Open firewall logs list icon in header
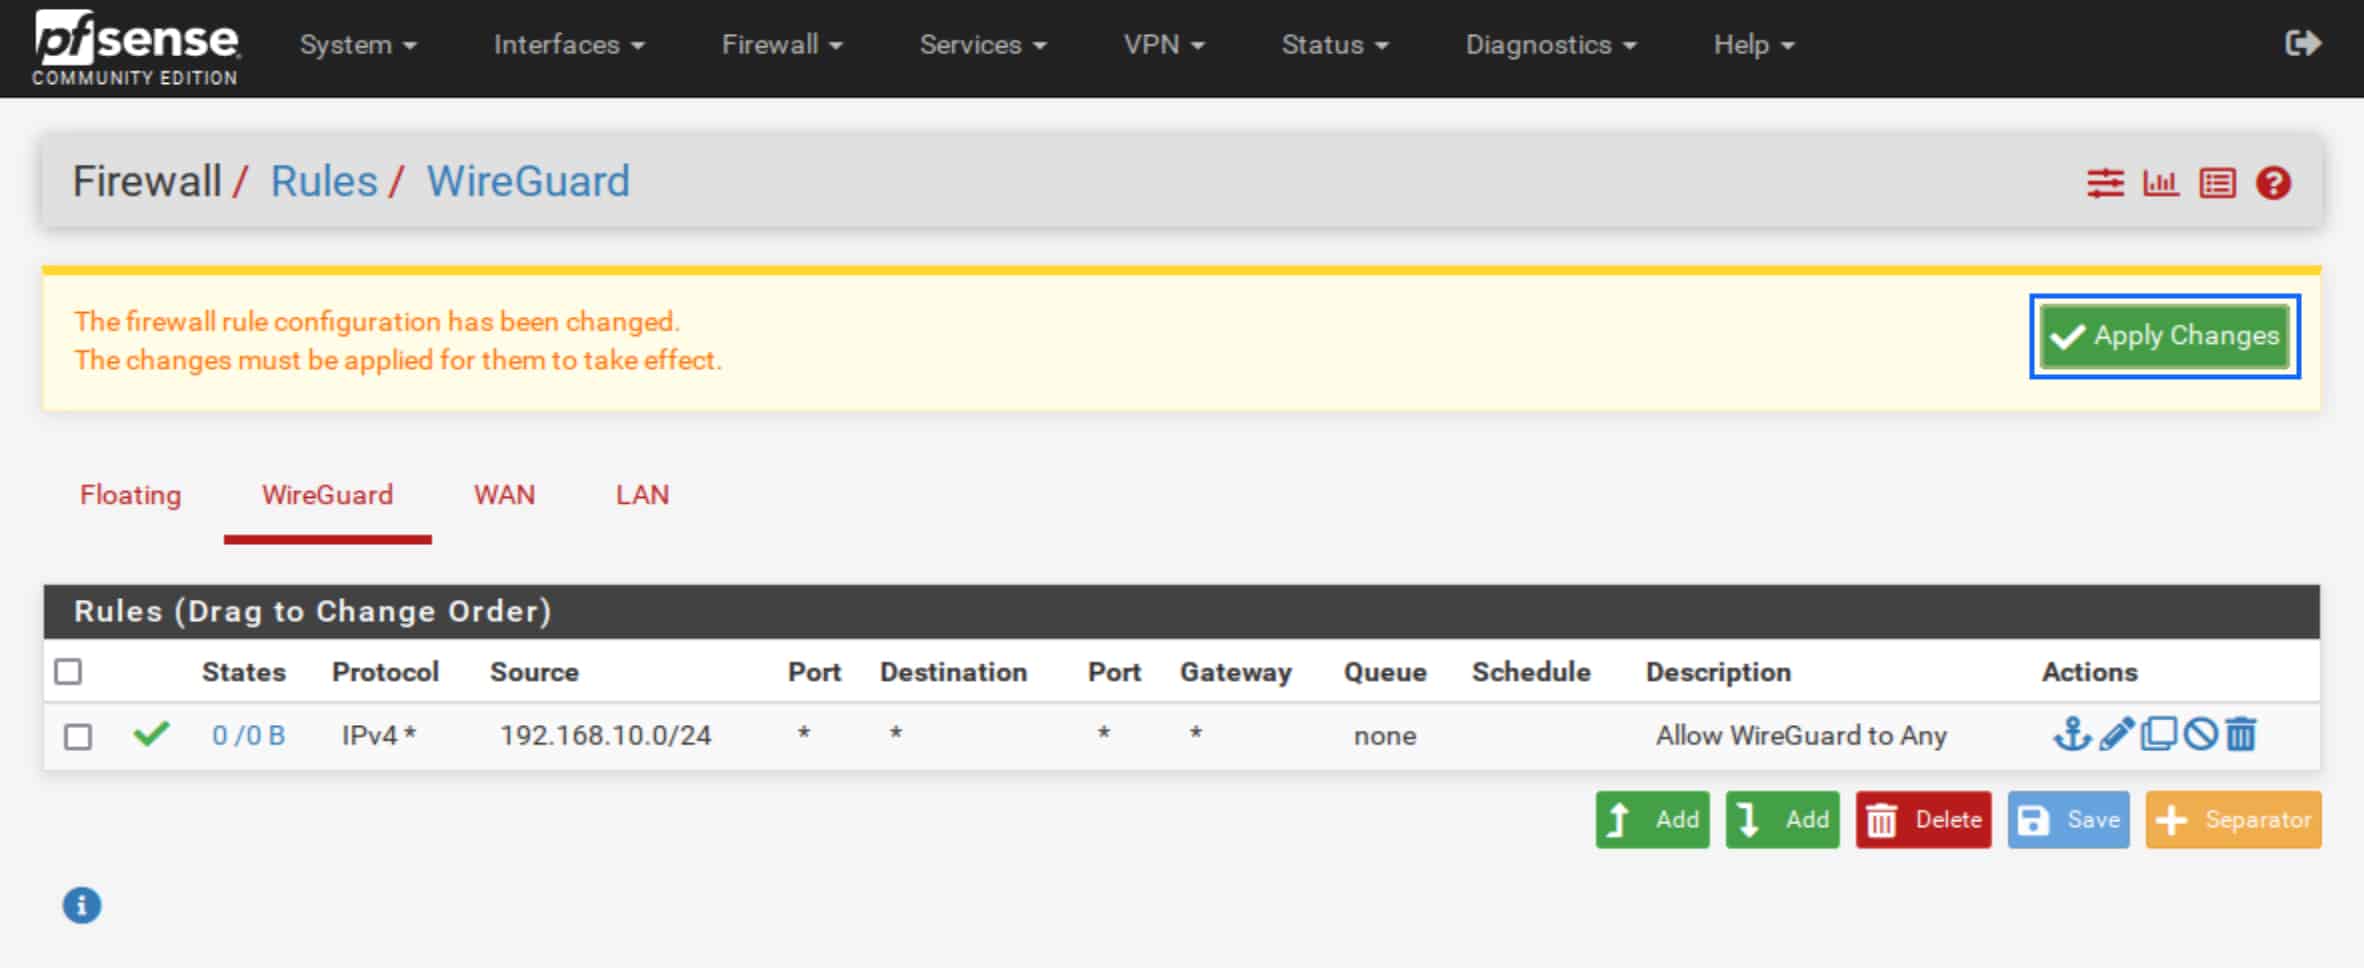 tap(2217, 183)
